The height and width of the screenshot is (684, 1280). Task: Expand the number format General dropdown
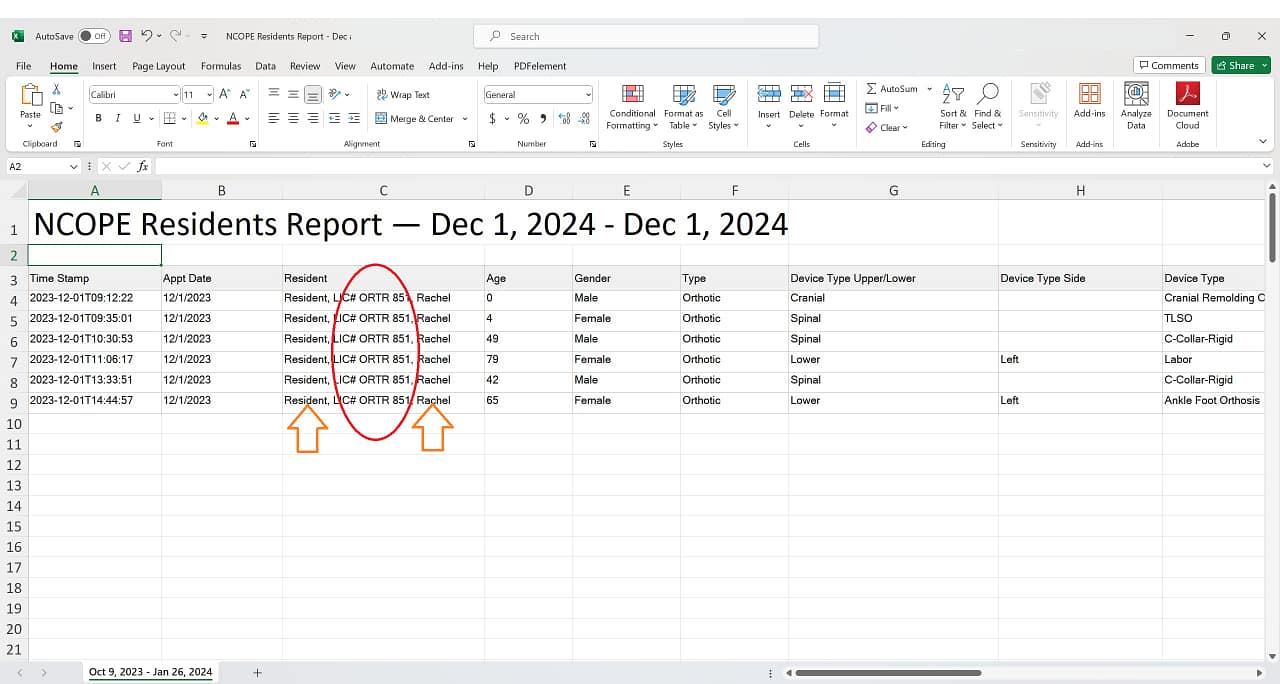[588, 95]
